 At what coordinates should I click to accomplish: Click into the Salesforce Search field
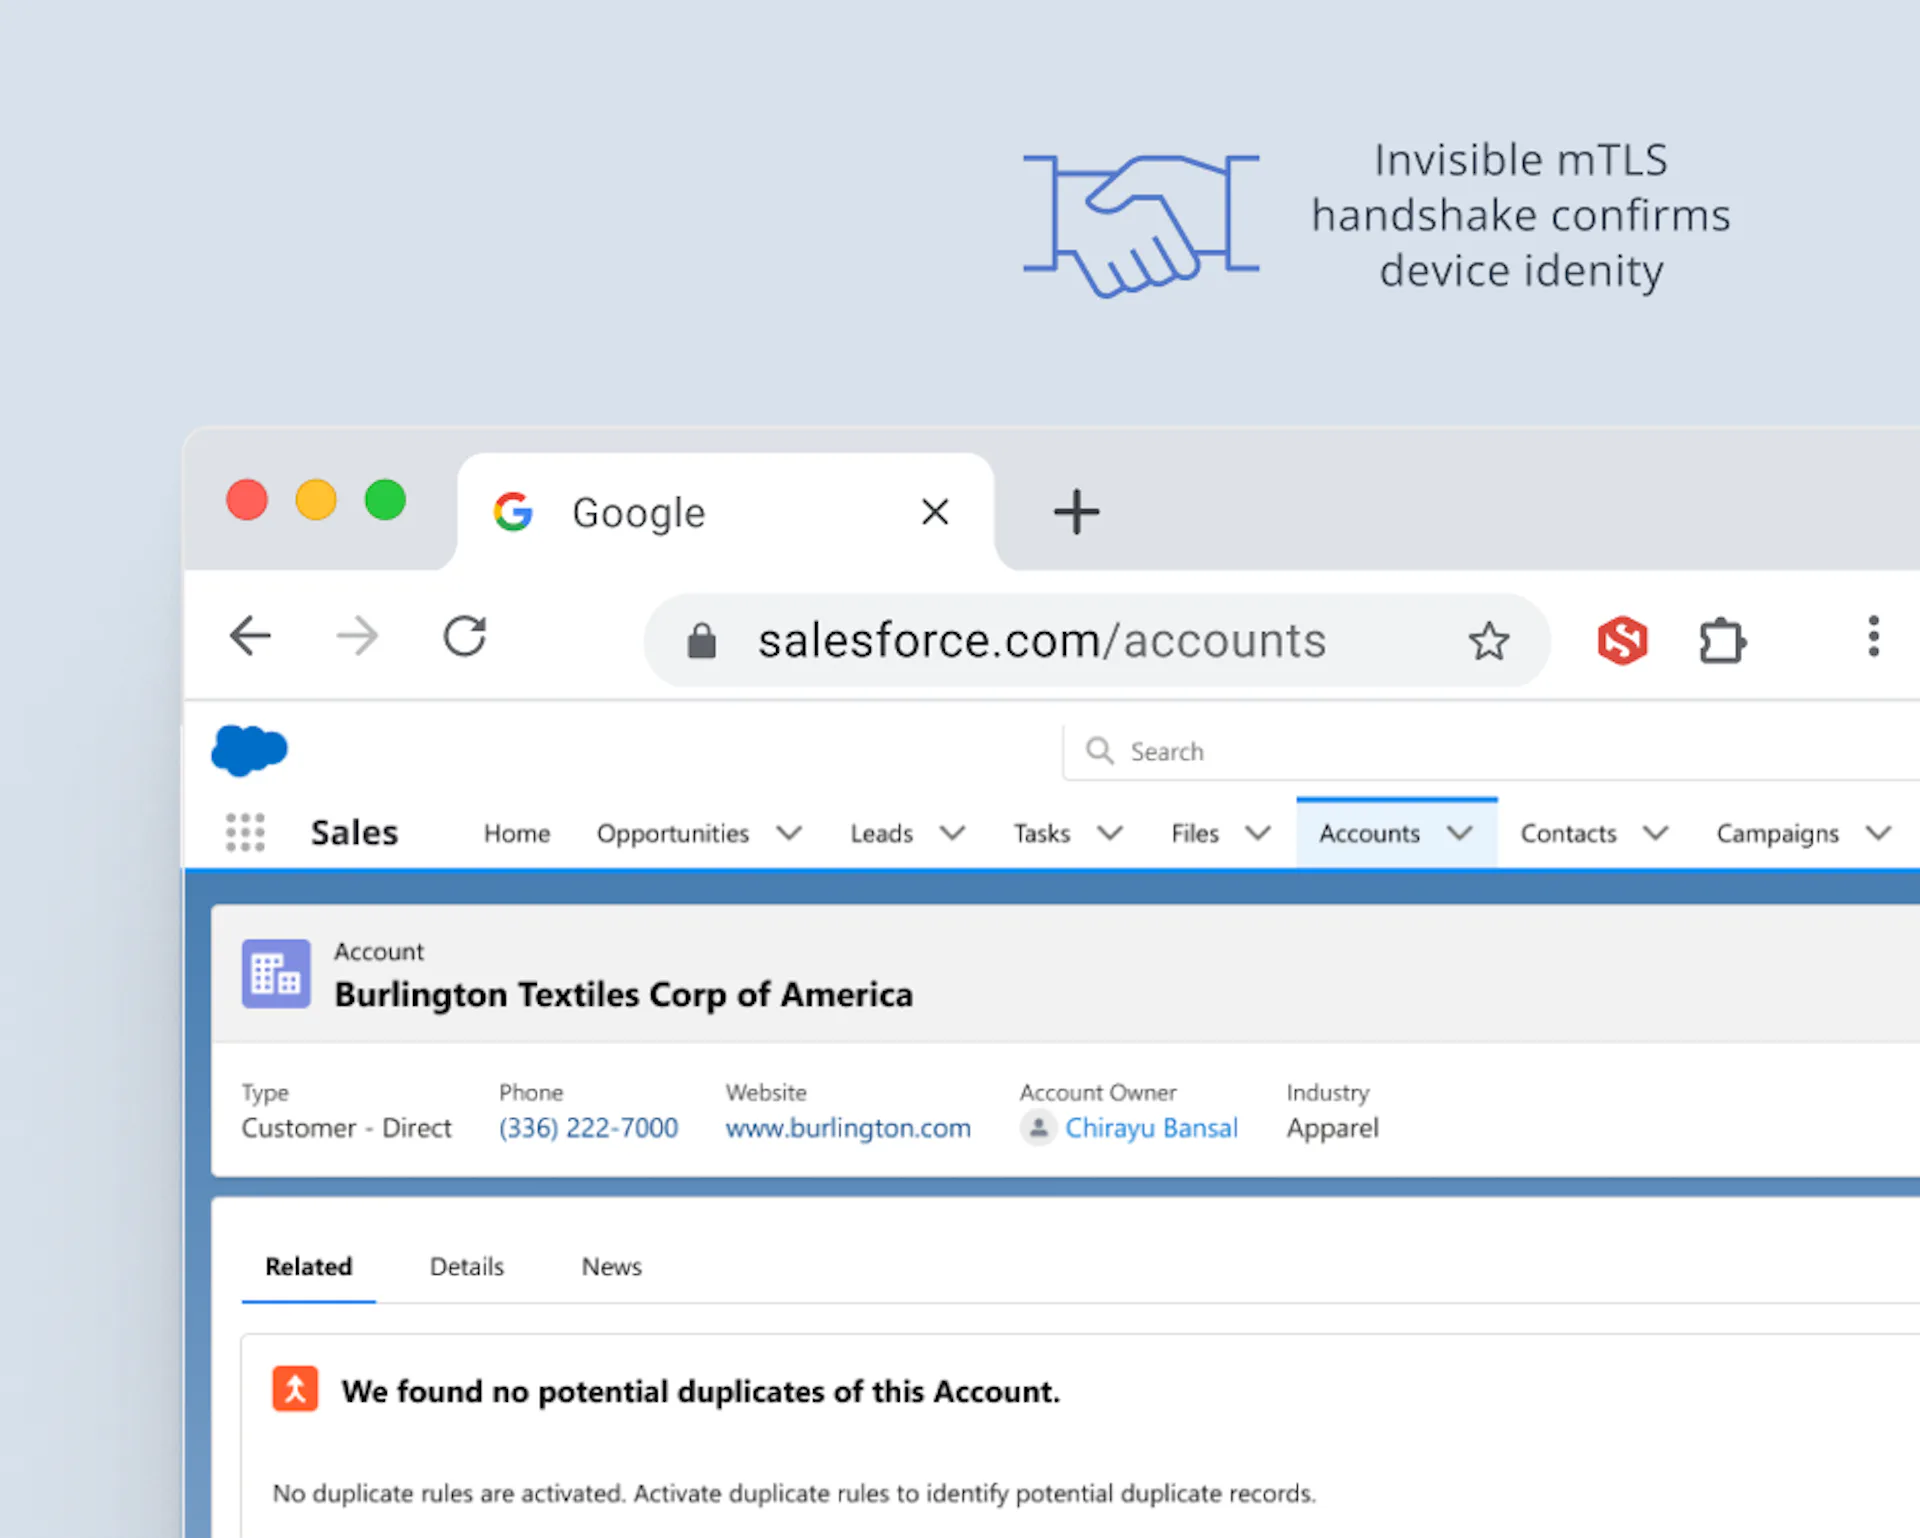point(1492,751)
